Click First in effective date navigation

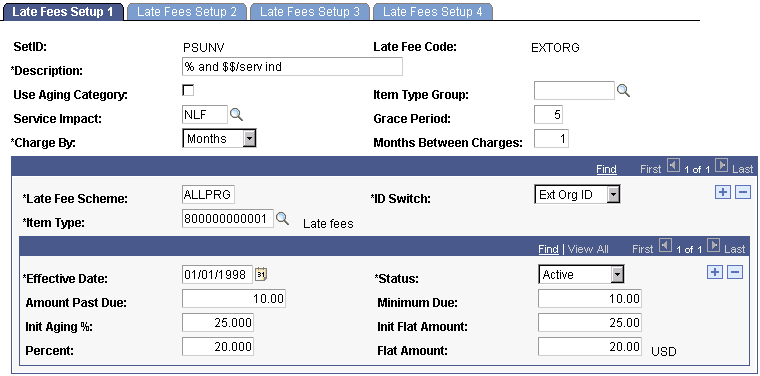click(x=642, y=249)
